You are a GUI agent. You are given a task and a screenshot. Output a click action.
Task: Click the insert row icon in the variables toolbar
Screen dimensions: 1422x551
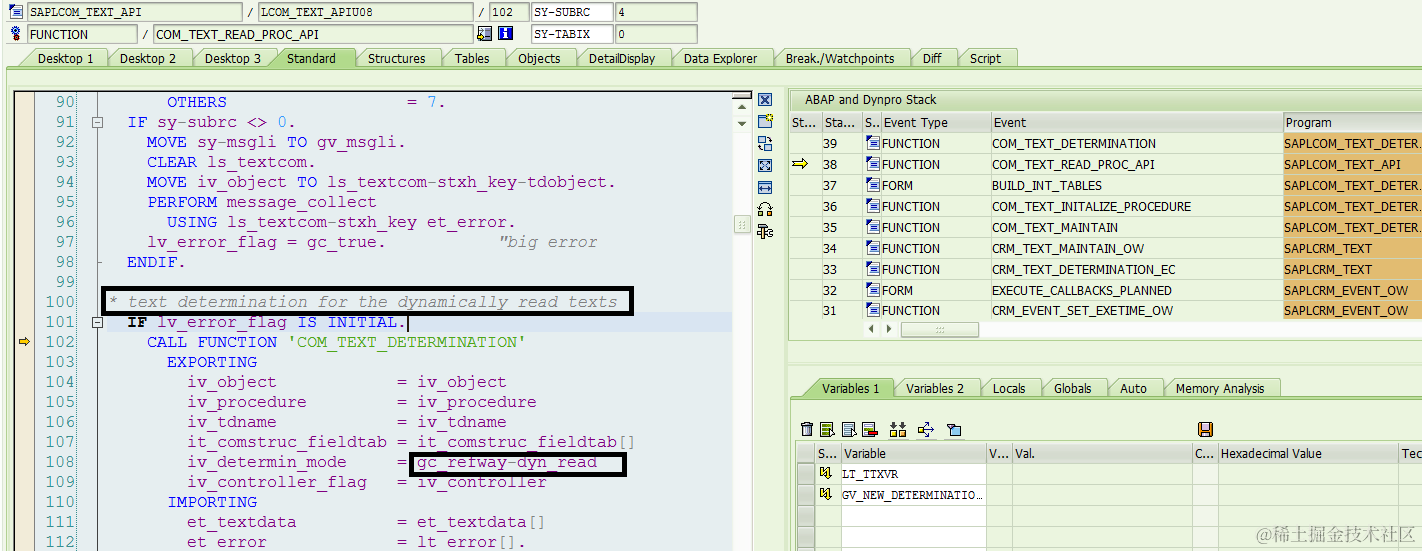(x=827, y=430)
